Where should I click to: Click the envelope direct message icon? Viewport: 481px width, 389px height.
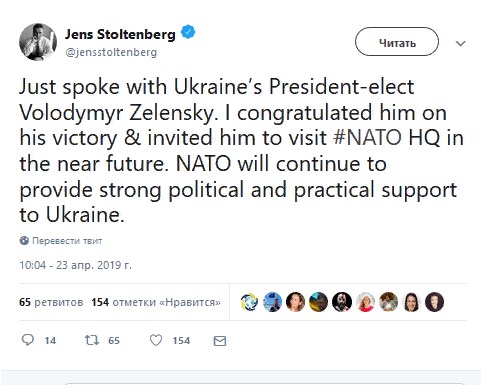pos(220,341)
